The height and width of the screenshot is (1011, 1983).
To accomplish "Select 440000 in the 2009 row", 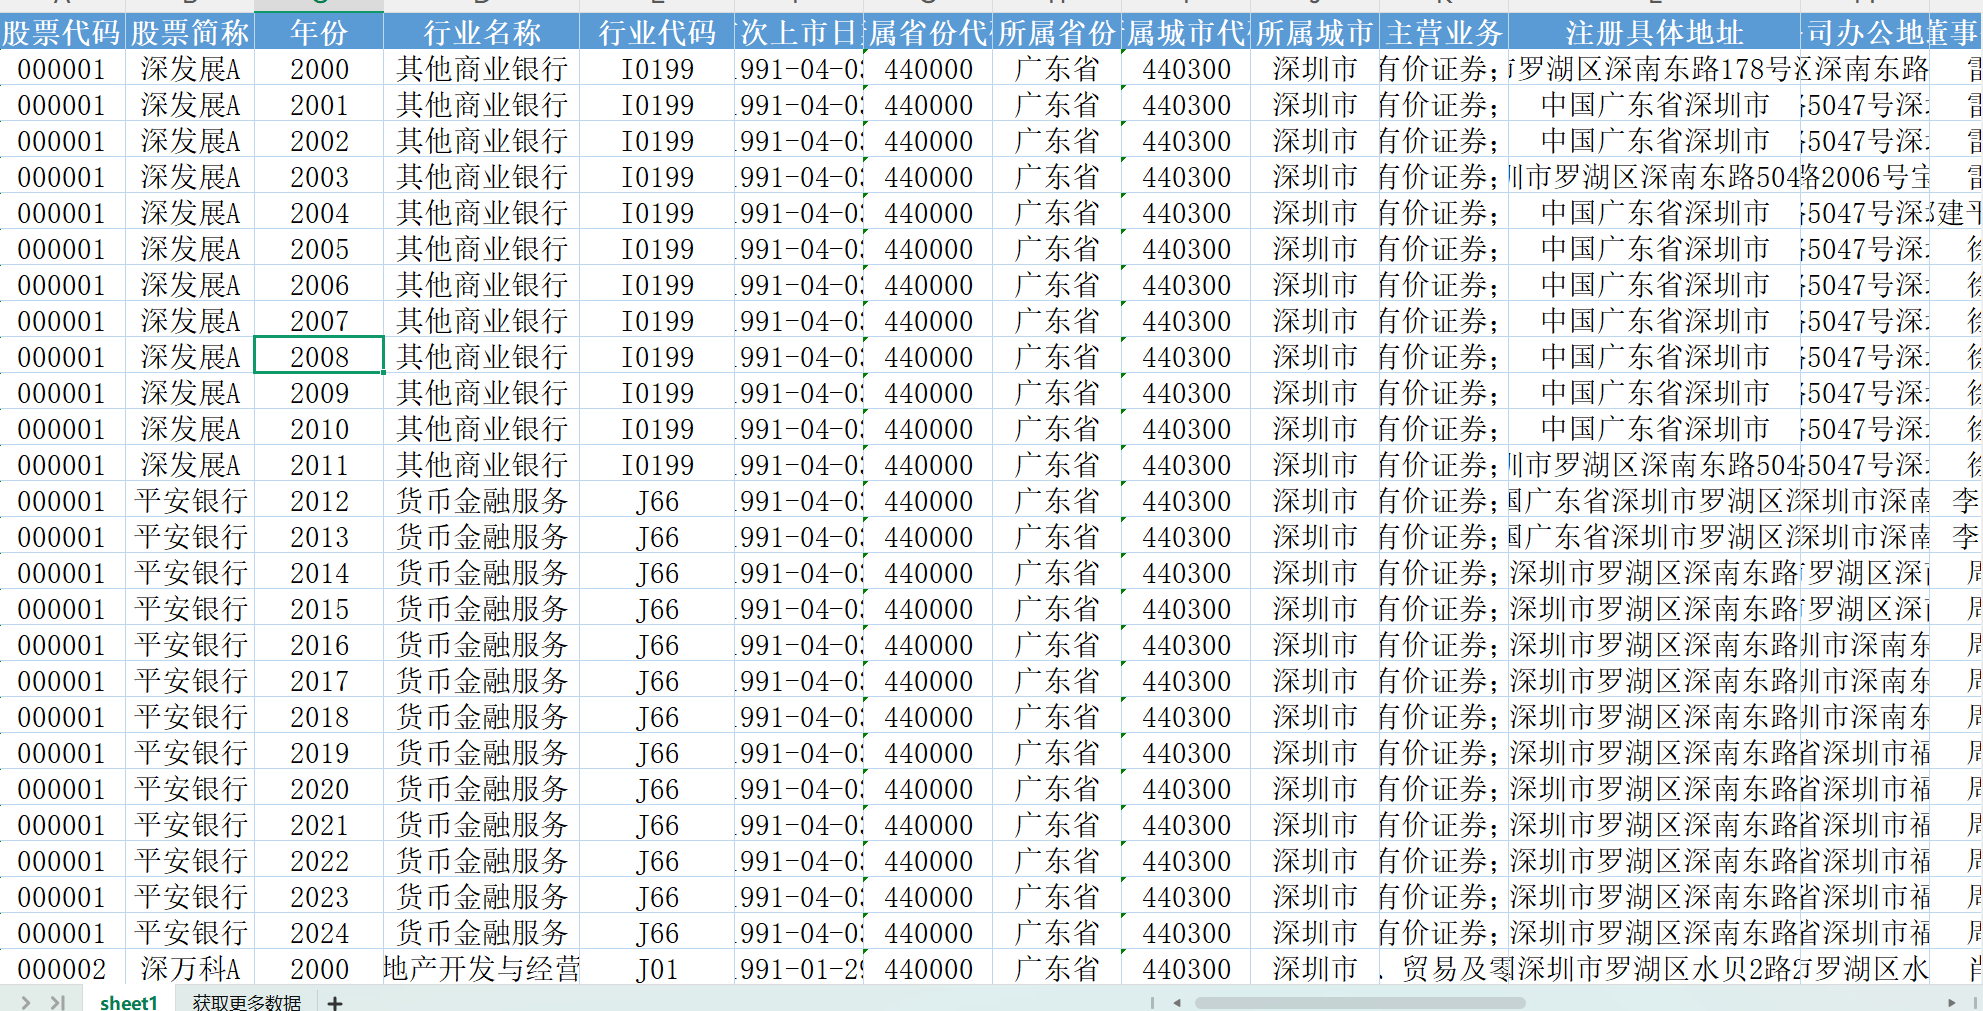I will pyautogui.click(x=928, y=393).
